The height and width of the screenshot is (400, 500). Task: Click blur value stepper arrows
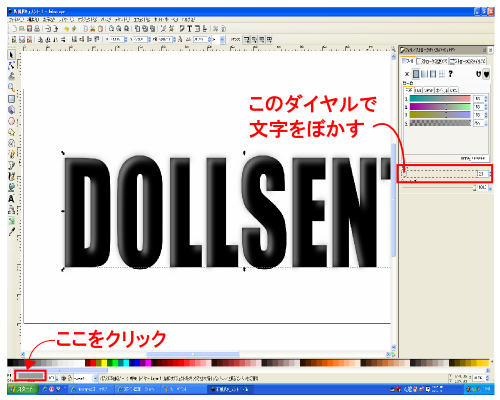pyautogui.click(x=490, y=174)
